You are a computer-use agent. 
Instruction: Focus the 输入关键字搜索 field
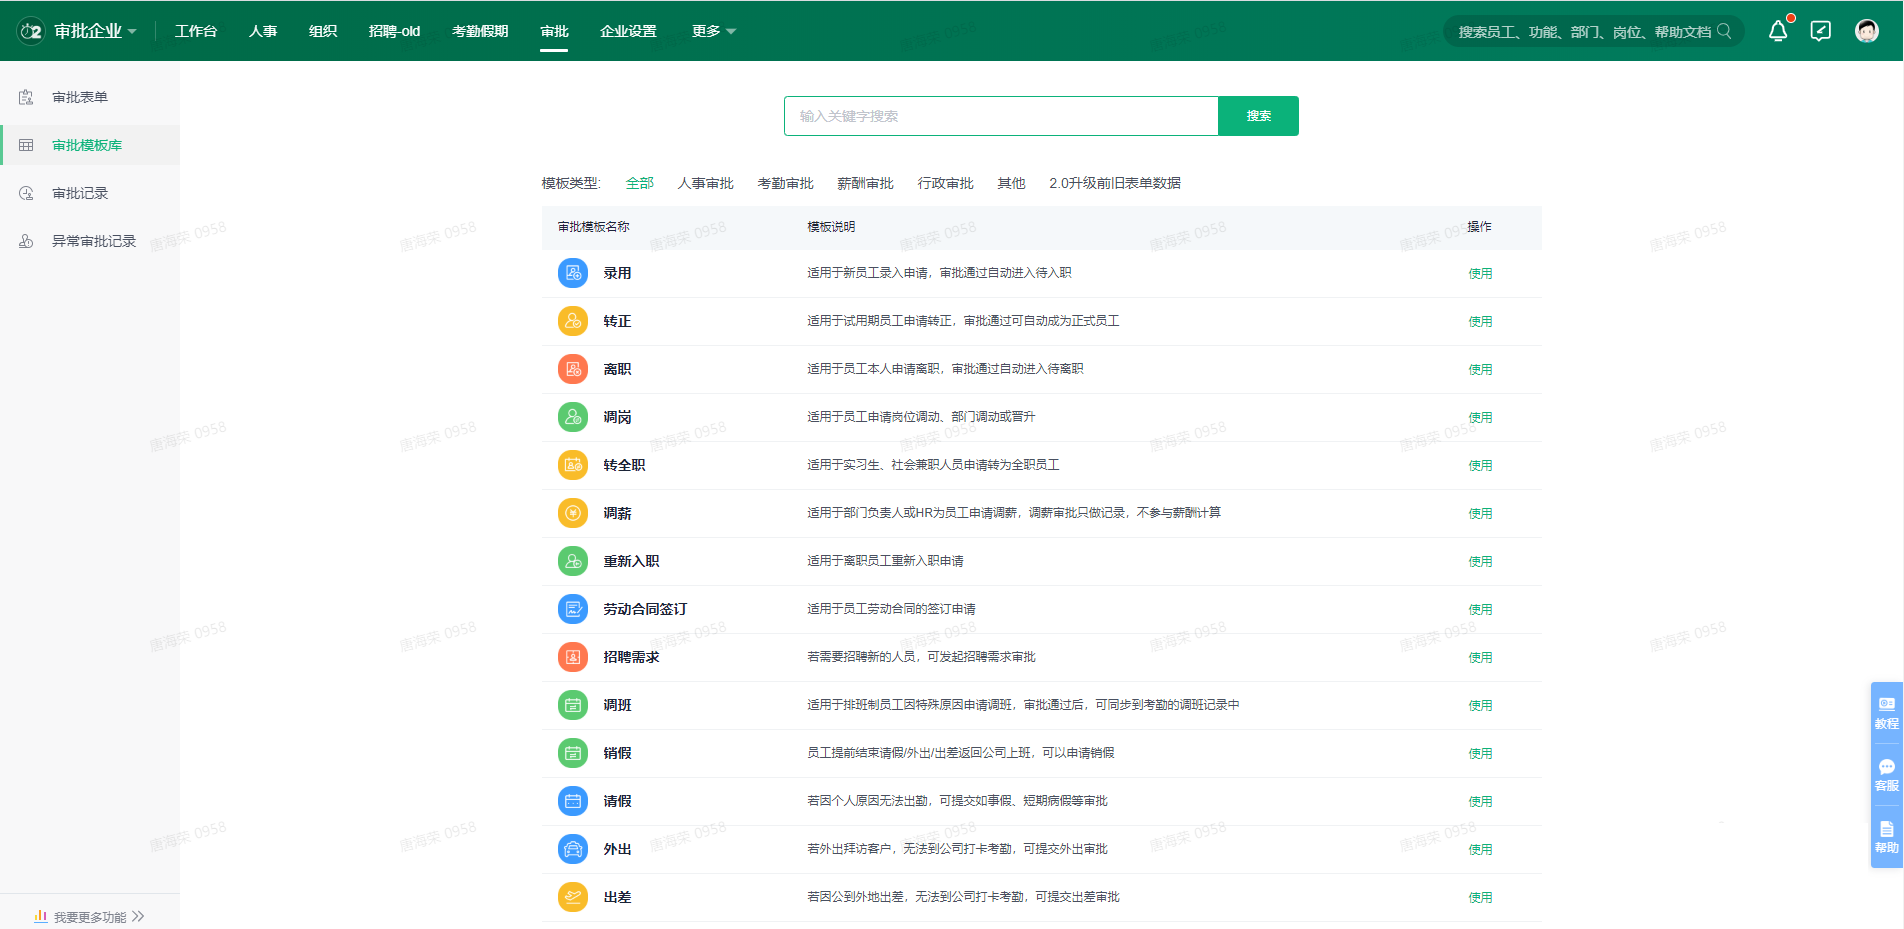pos(1001,116)
